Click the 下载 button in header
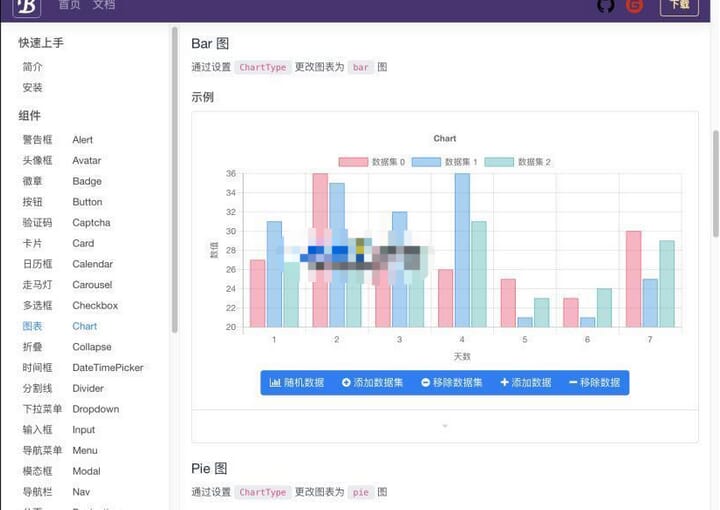Screen dimensions: 720x510 point(680,6)
